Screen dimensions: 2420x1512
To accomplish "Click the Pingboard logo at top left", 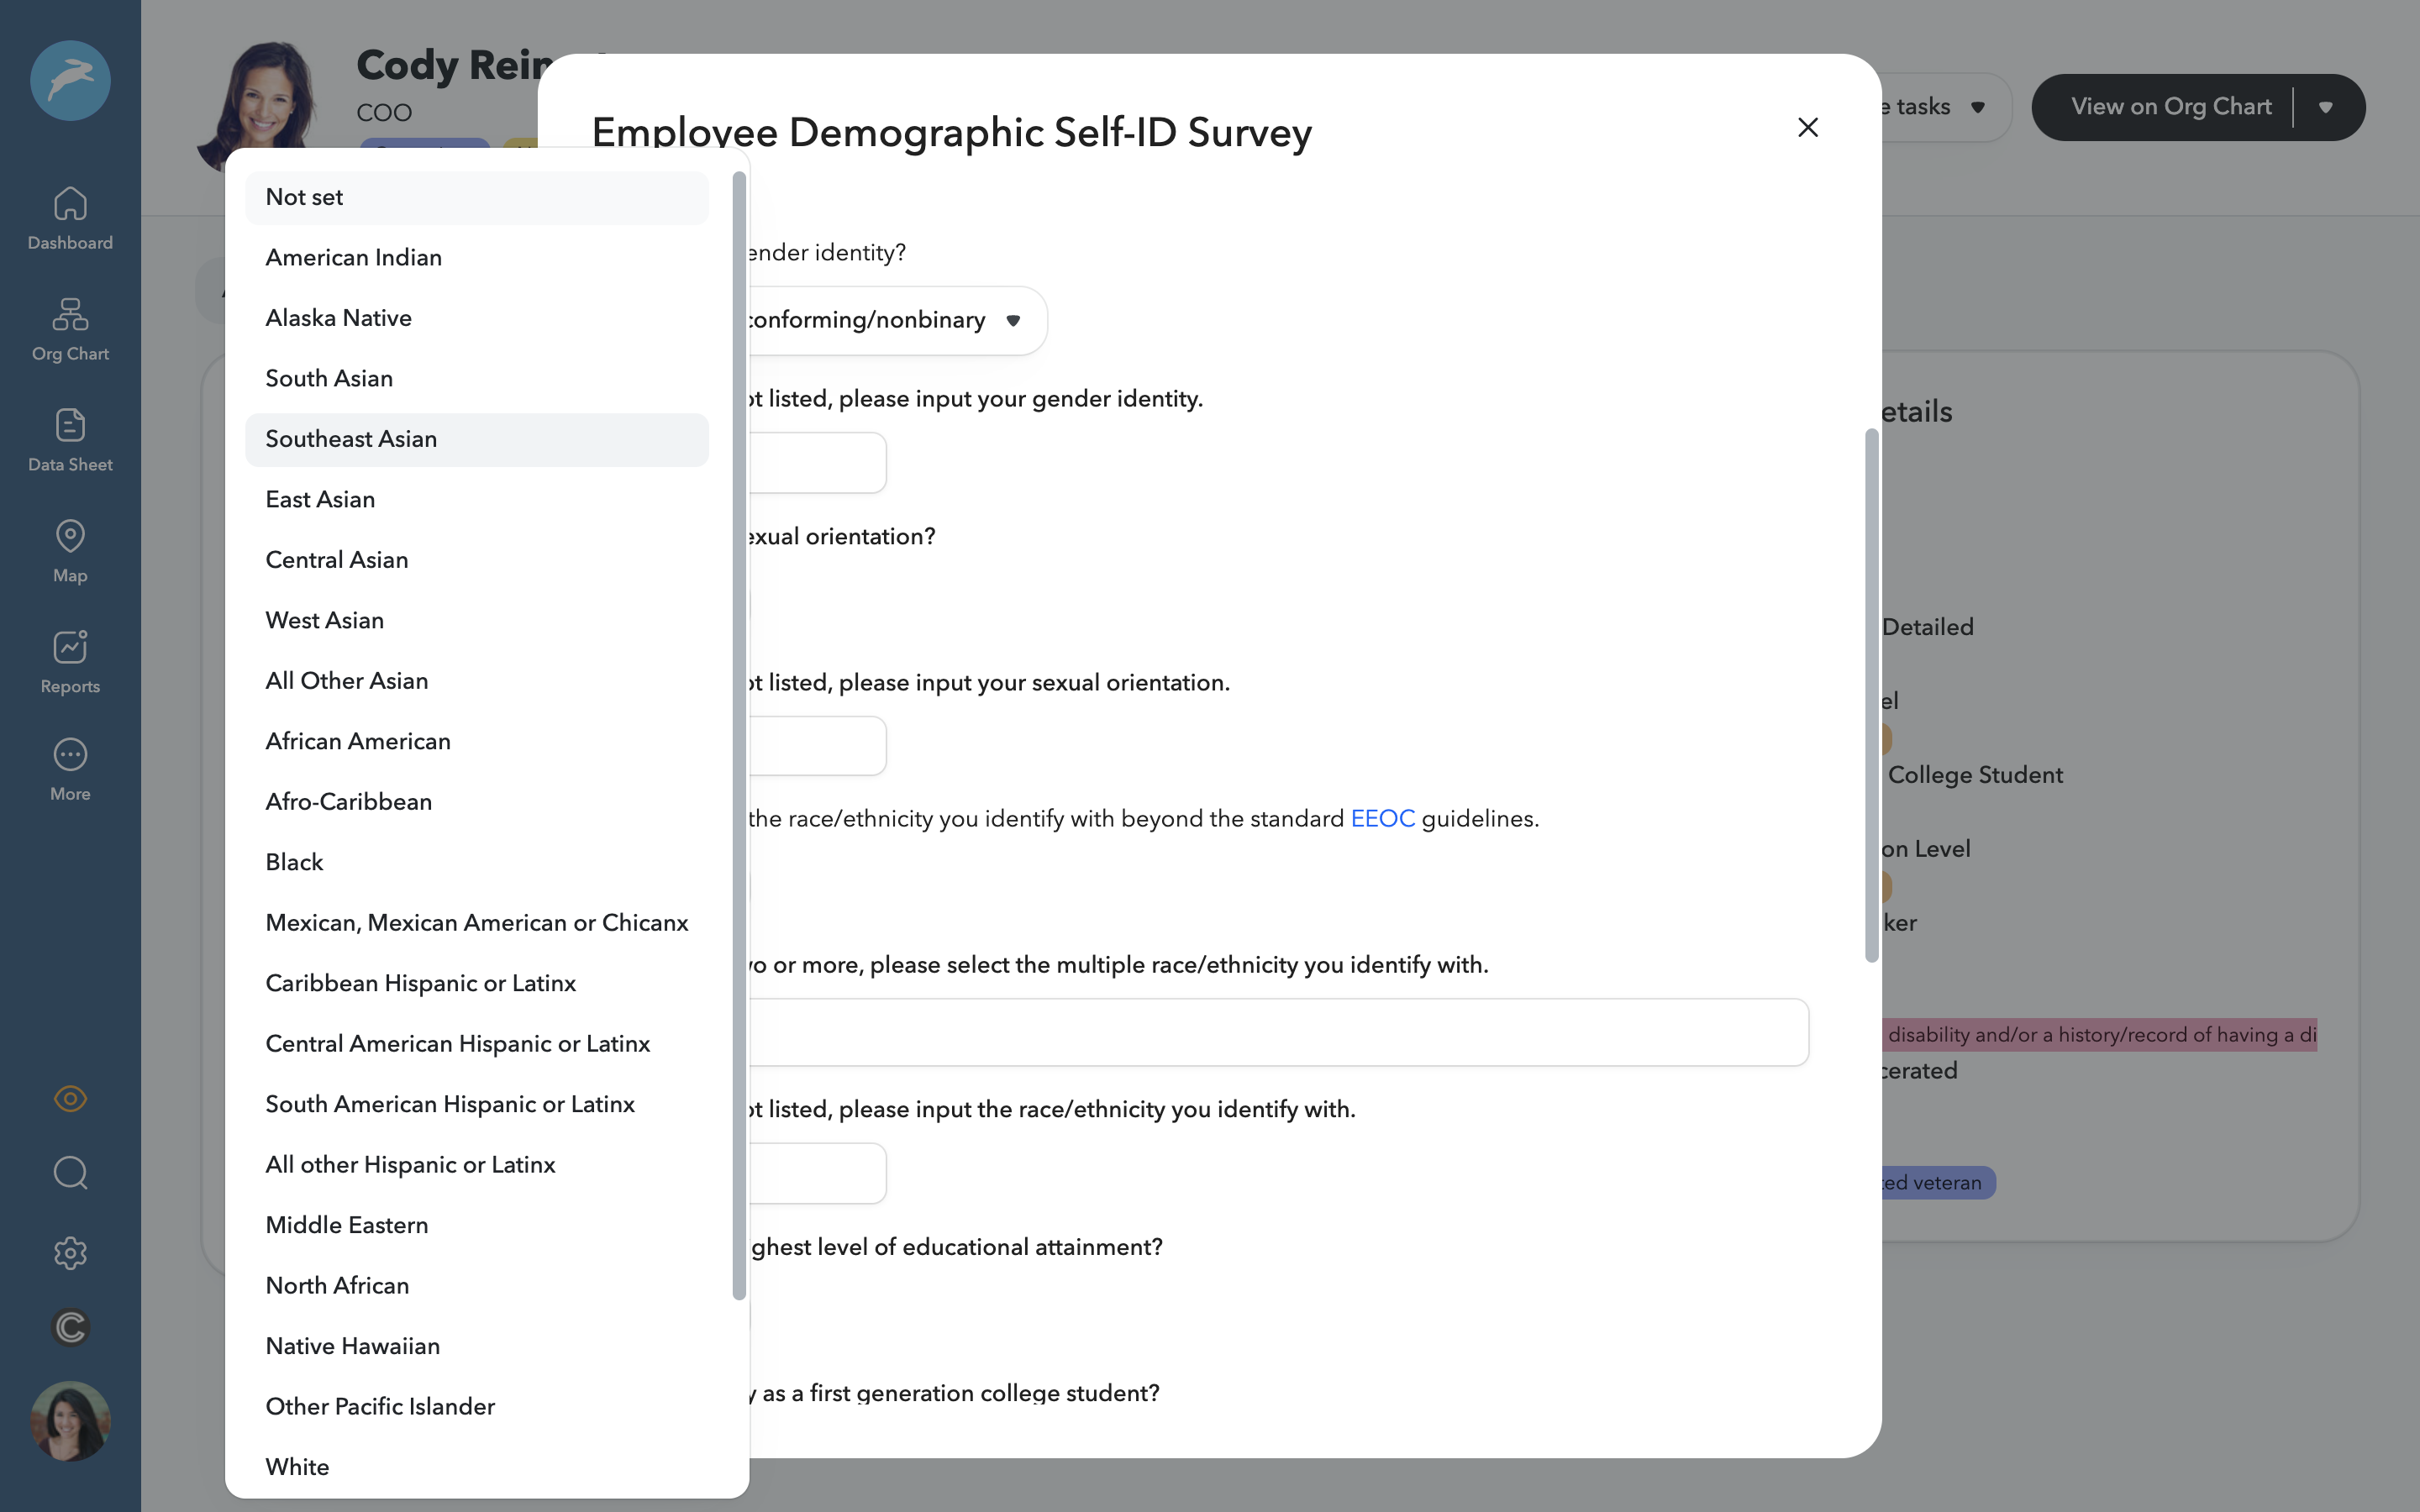I will pyautogui.click(x=70, y=80).
